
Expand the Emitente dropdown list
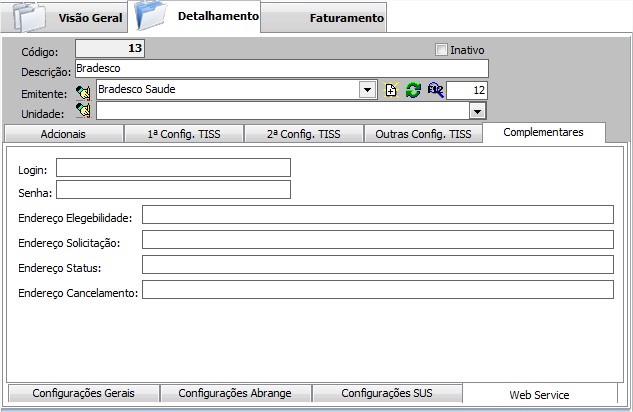(x=366, y=90)
